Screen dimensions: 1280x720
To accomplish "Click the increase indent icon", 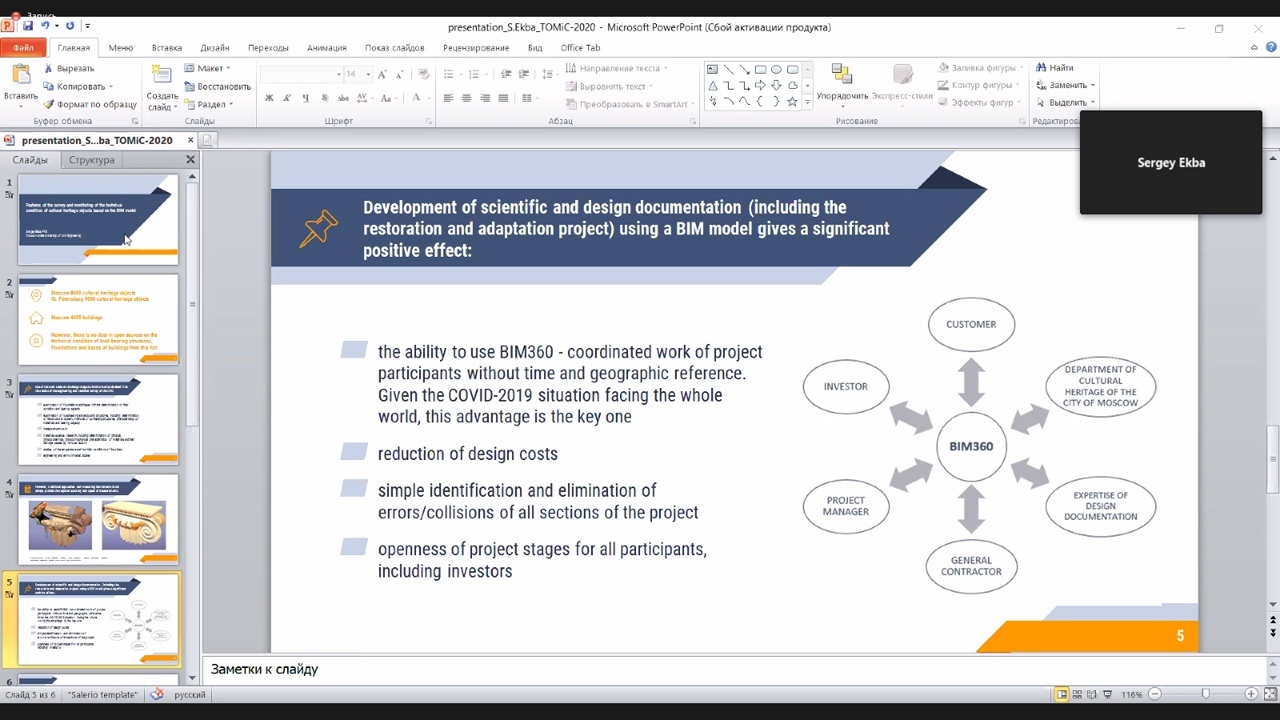I will point(523,74).
